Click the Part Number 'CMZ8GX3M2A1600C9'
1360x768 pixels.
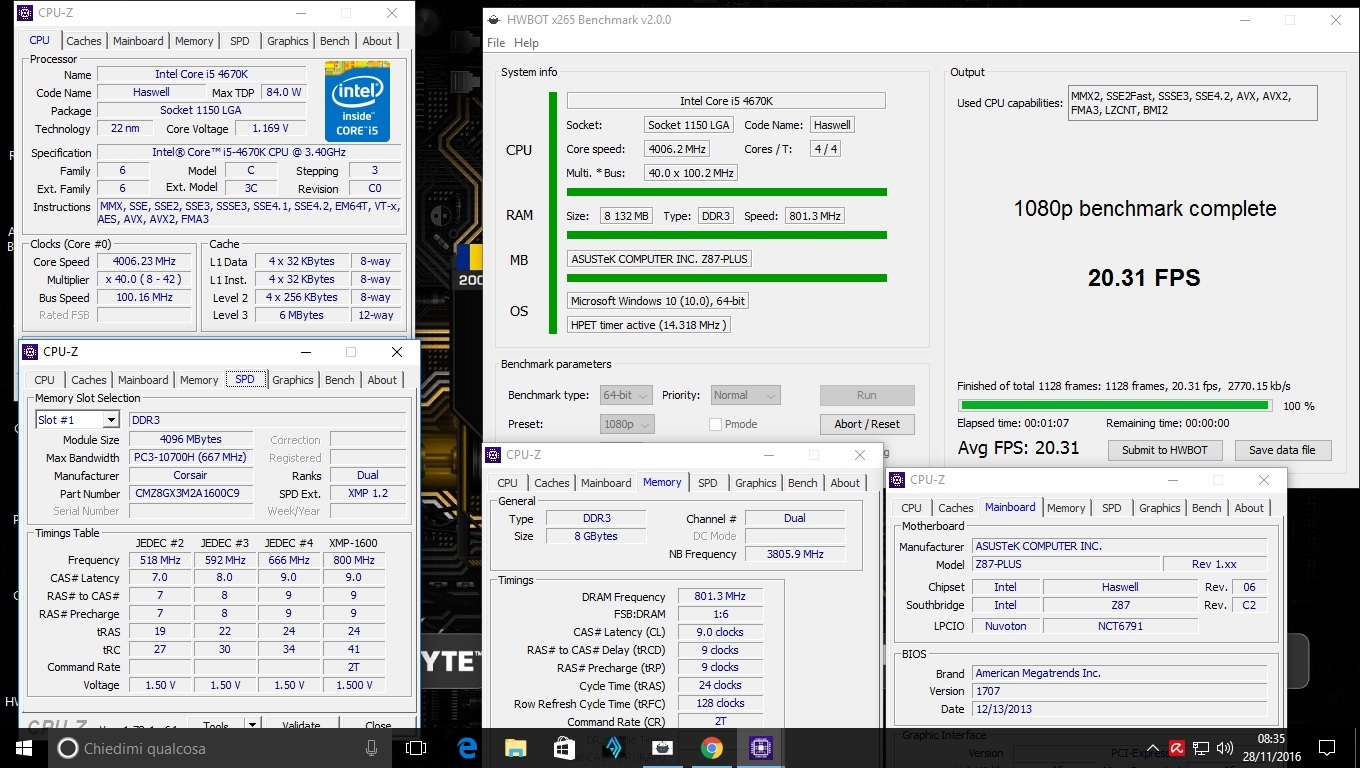[190, 493]
